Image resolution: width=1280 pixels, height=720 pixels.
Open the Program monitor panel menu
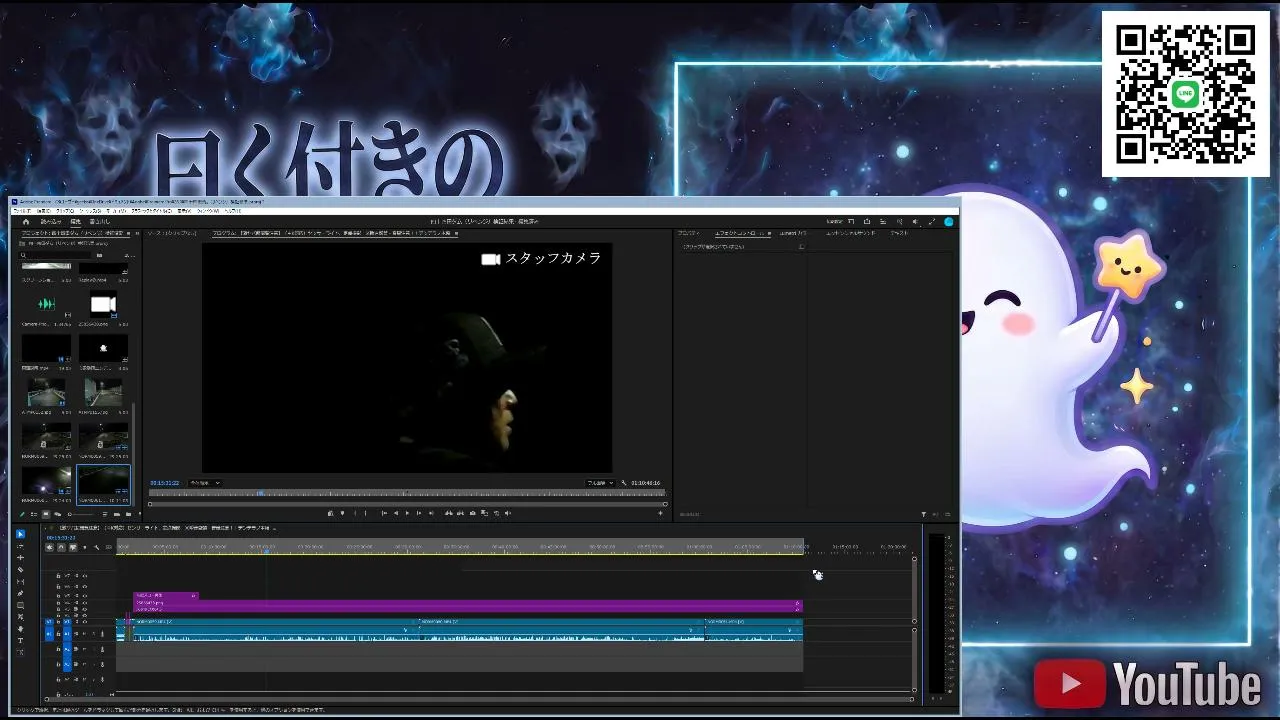[x=456, y=233]
